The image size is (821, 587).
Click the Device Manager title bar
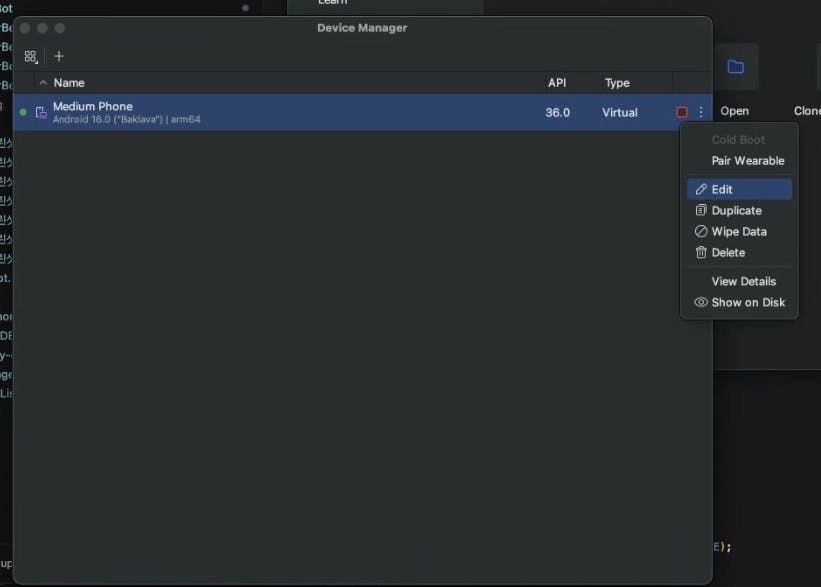click(362, 28)
